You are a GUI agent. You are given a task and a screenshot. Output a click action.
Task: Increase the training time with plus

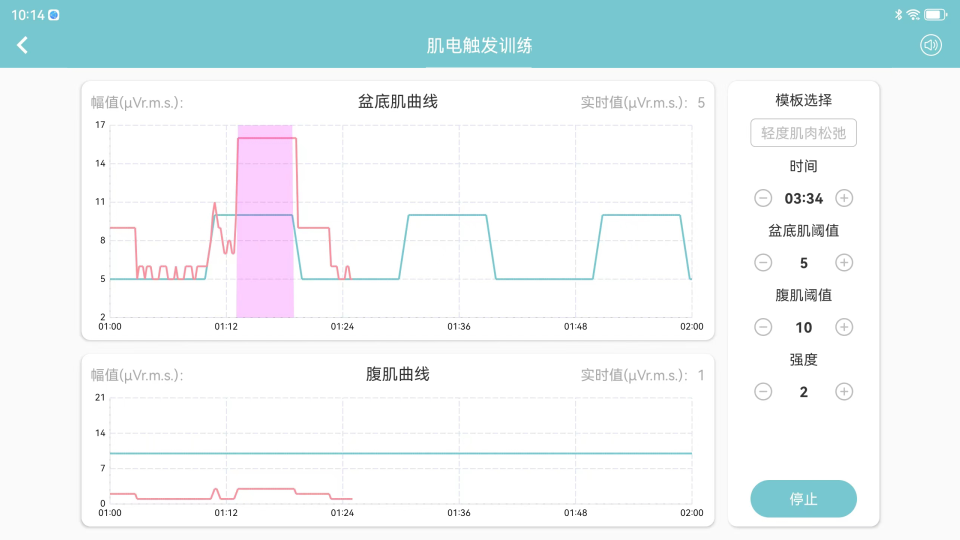tap(844, 198)
